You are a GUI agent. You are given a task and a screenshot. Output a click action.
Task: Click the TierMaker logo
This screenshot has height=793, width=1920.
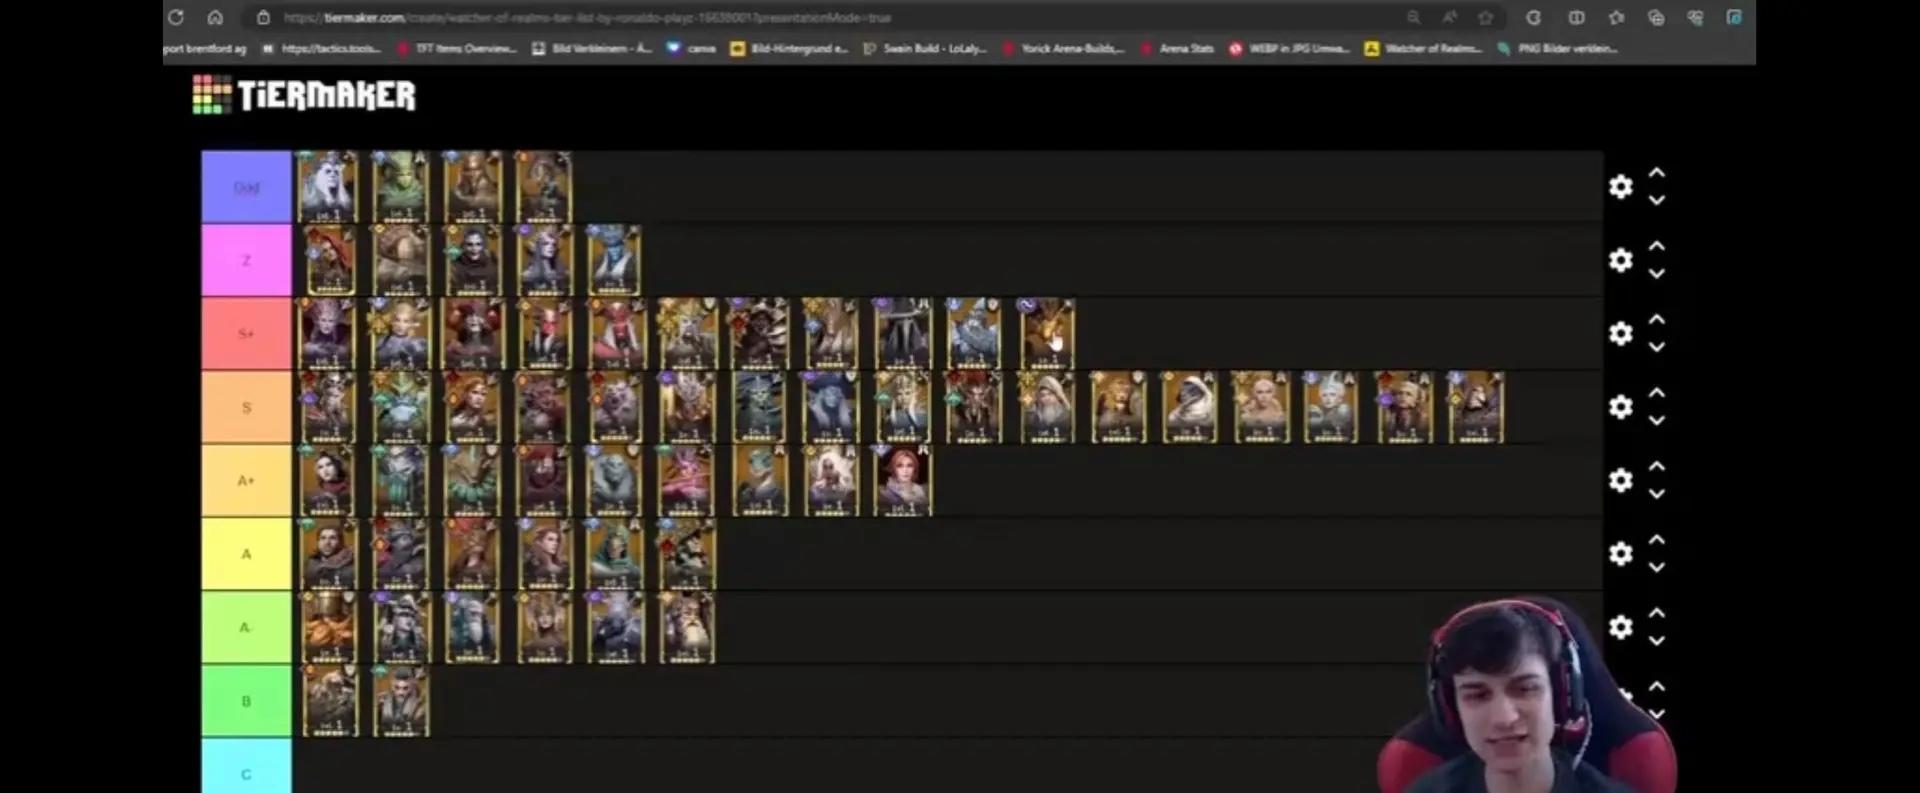pos(304,95)
